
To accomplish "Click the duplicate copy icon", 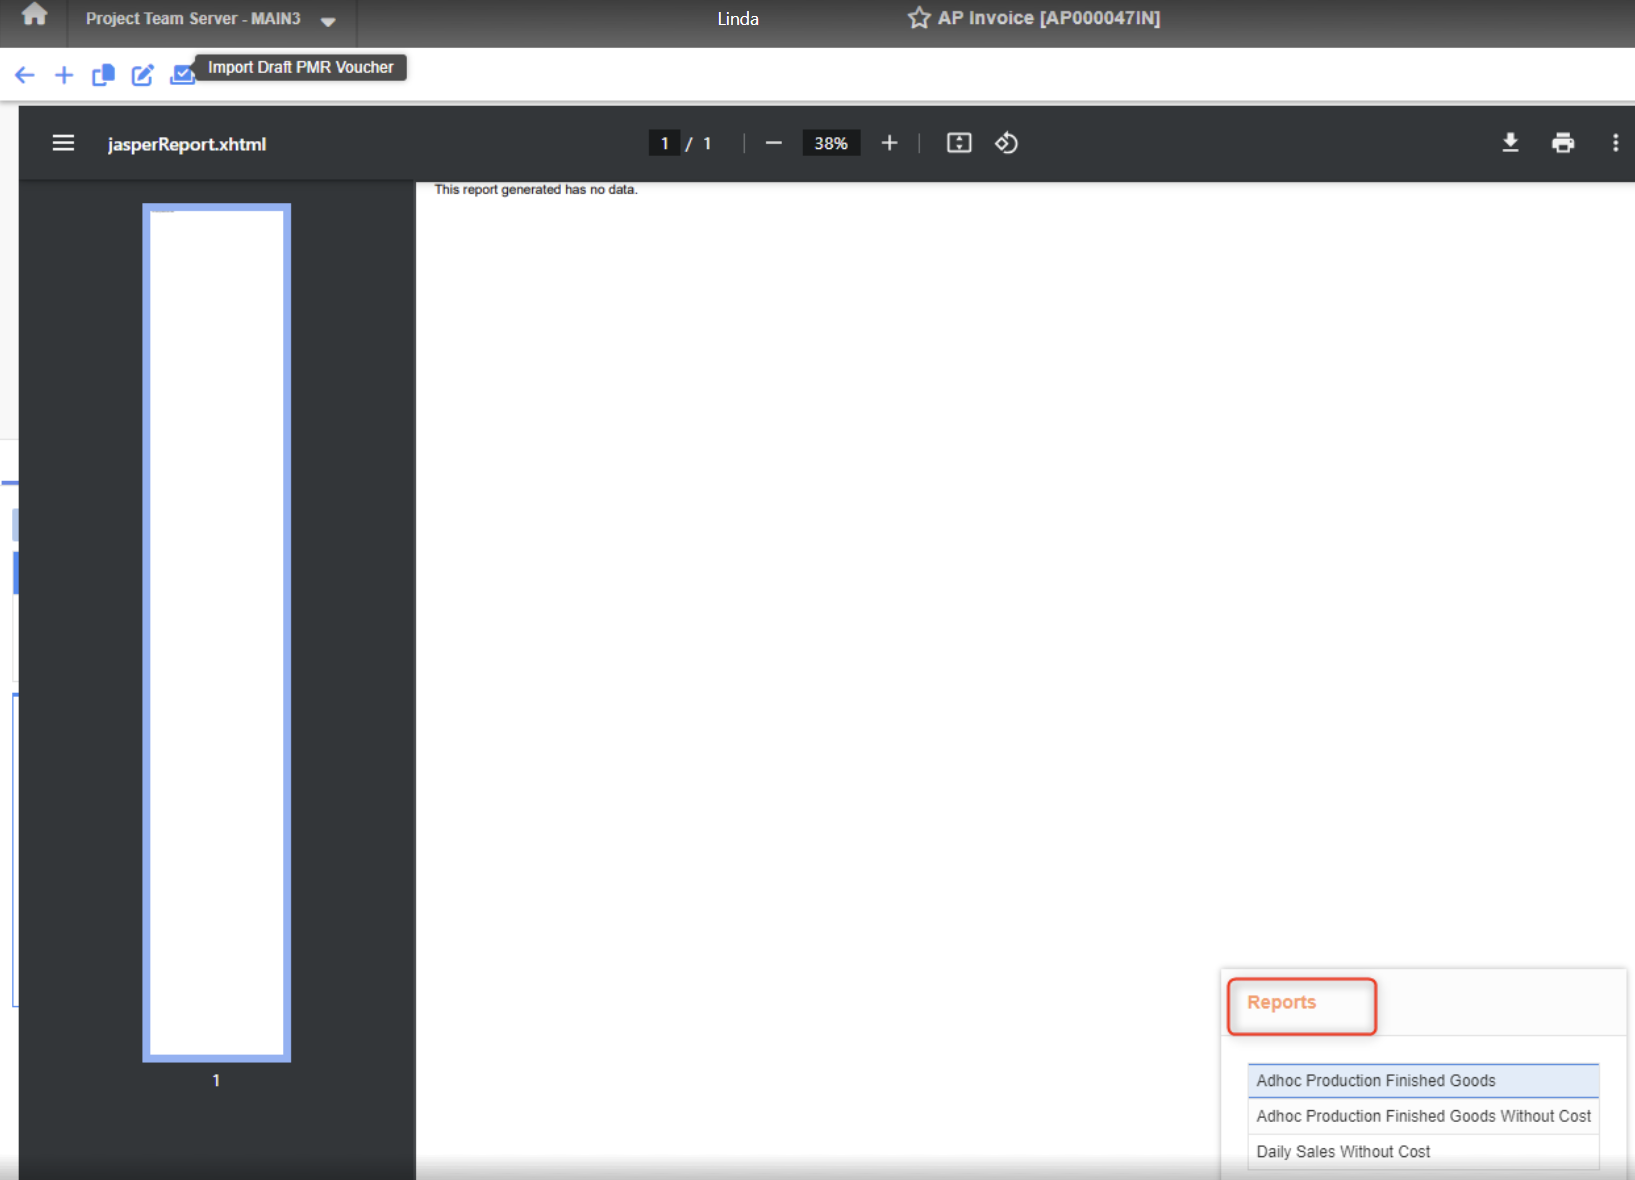I will tap(103, 75).
